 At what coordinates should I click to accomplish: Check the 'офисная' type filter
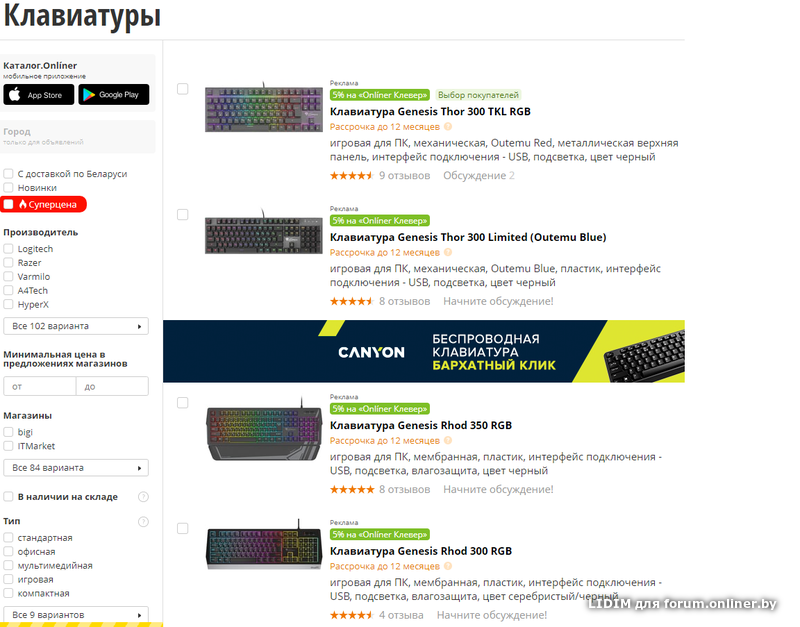point(8,551)
